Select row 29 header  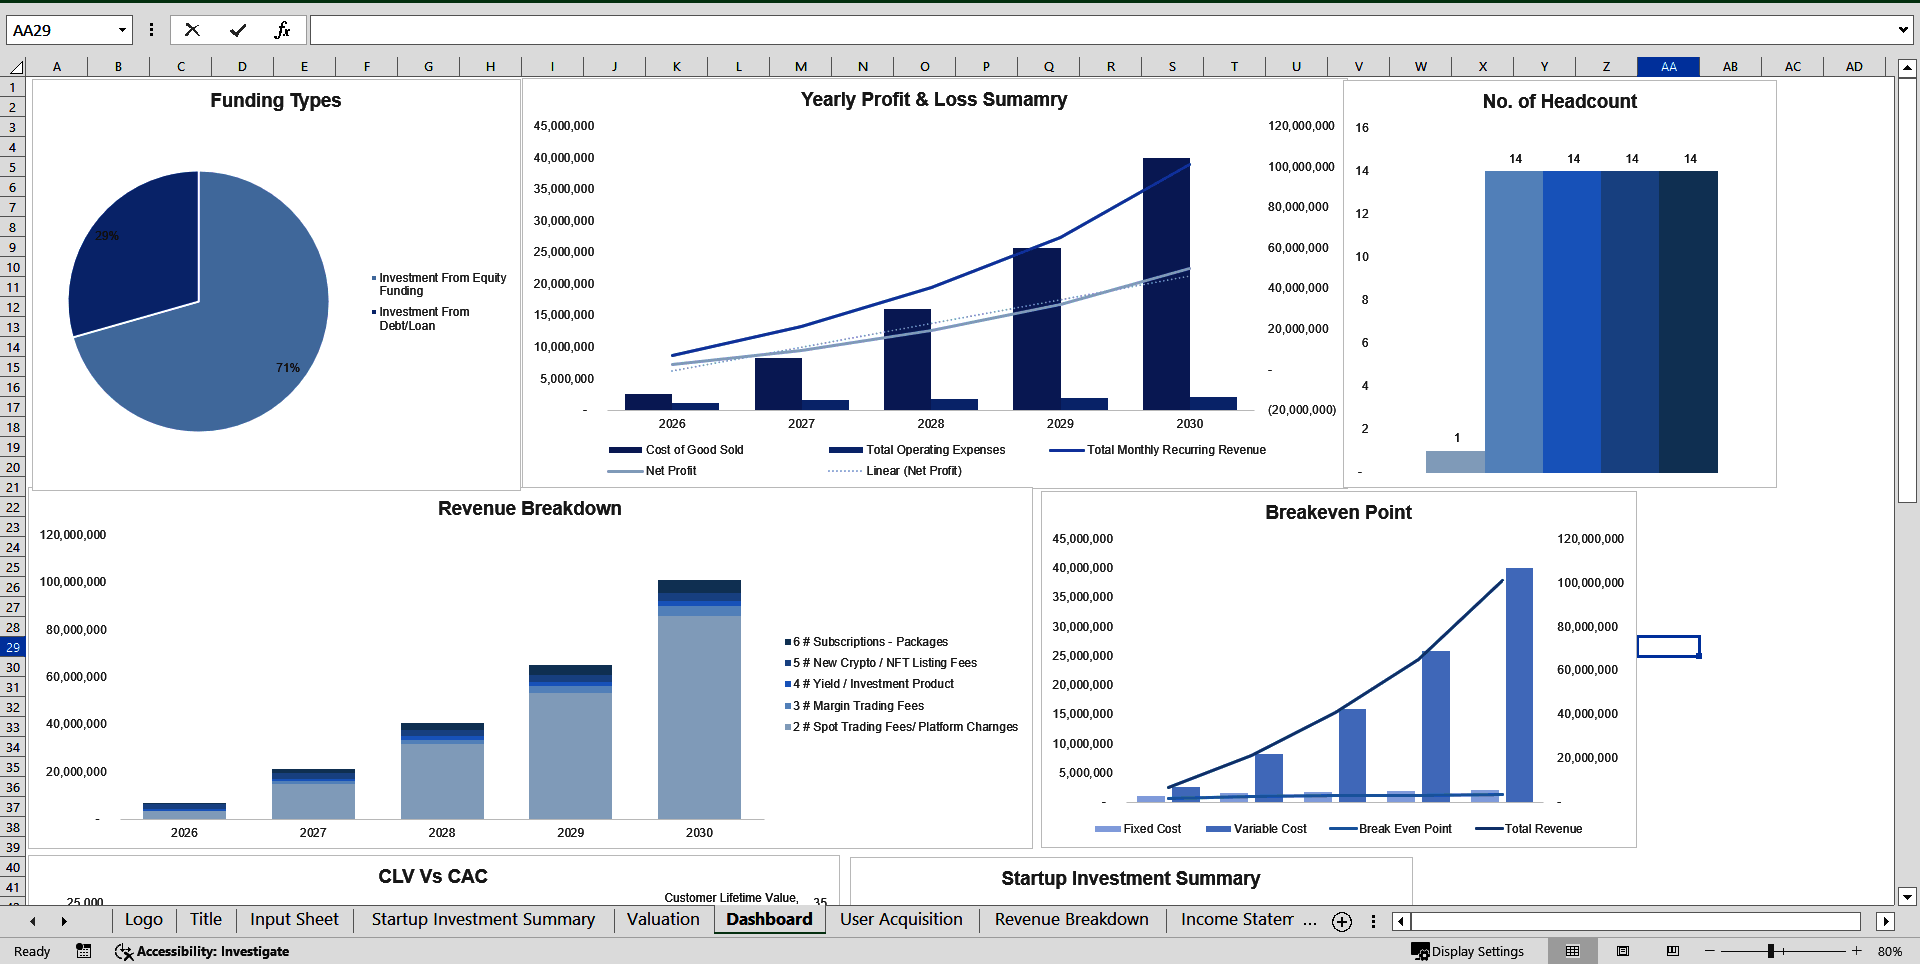13,647
